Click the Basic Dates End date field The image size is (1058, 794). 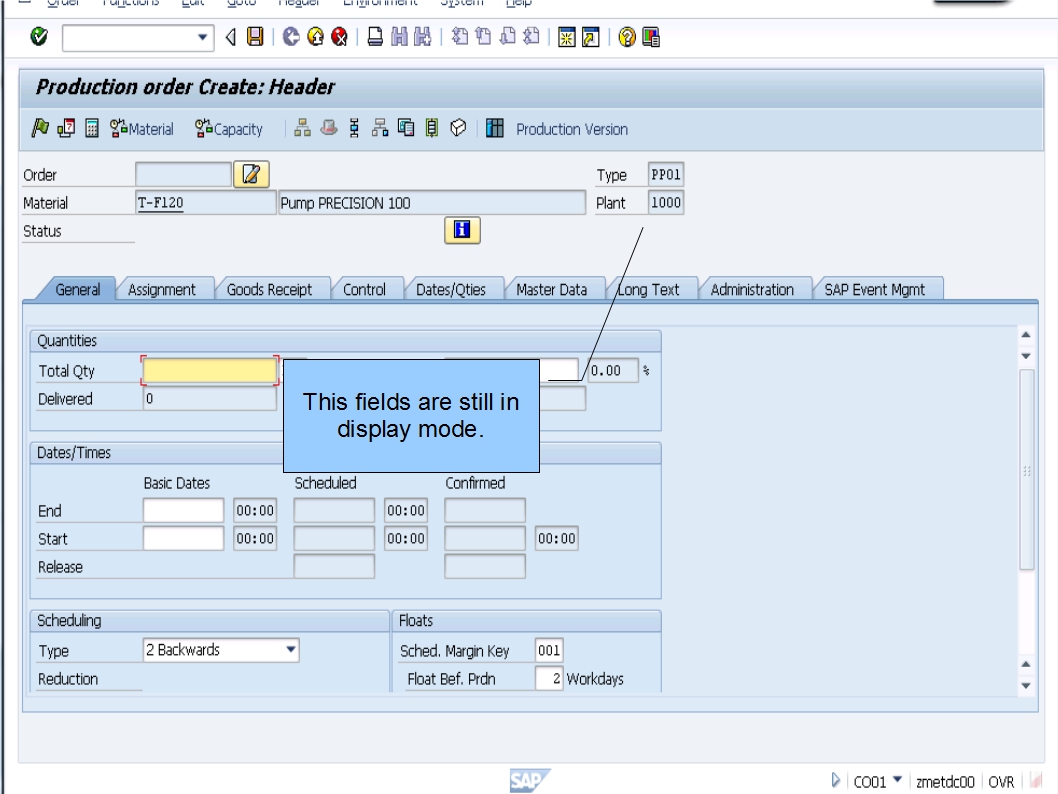(x=184, y=511)
